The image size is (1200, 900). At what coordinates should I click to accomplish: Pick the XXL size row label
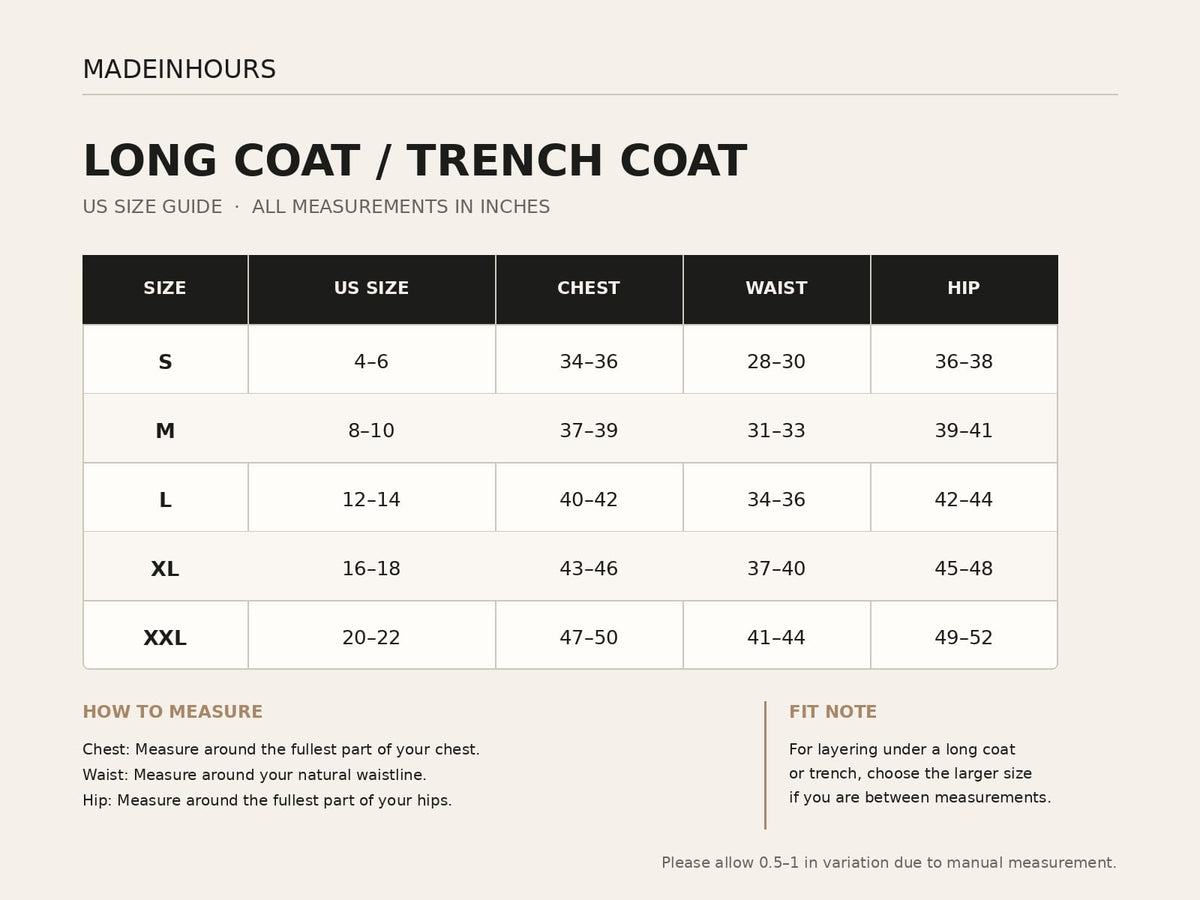(165, 638)
